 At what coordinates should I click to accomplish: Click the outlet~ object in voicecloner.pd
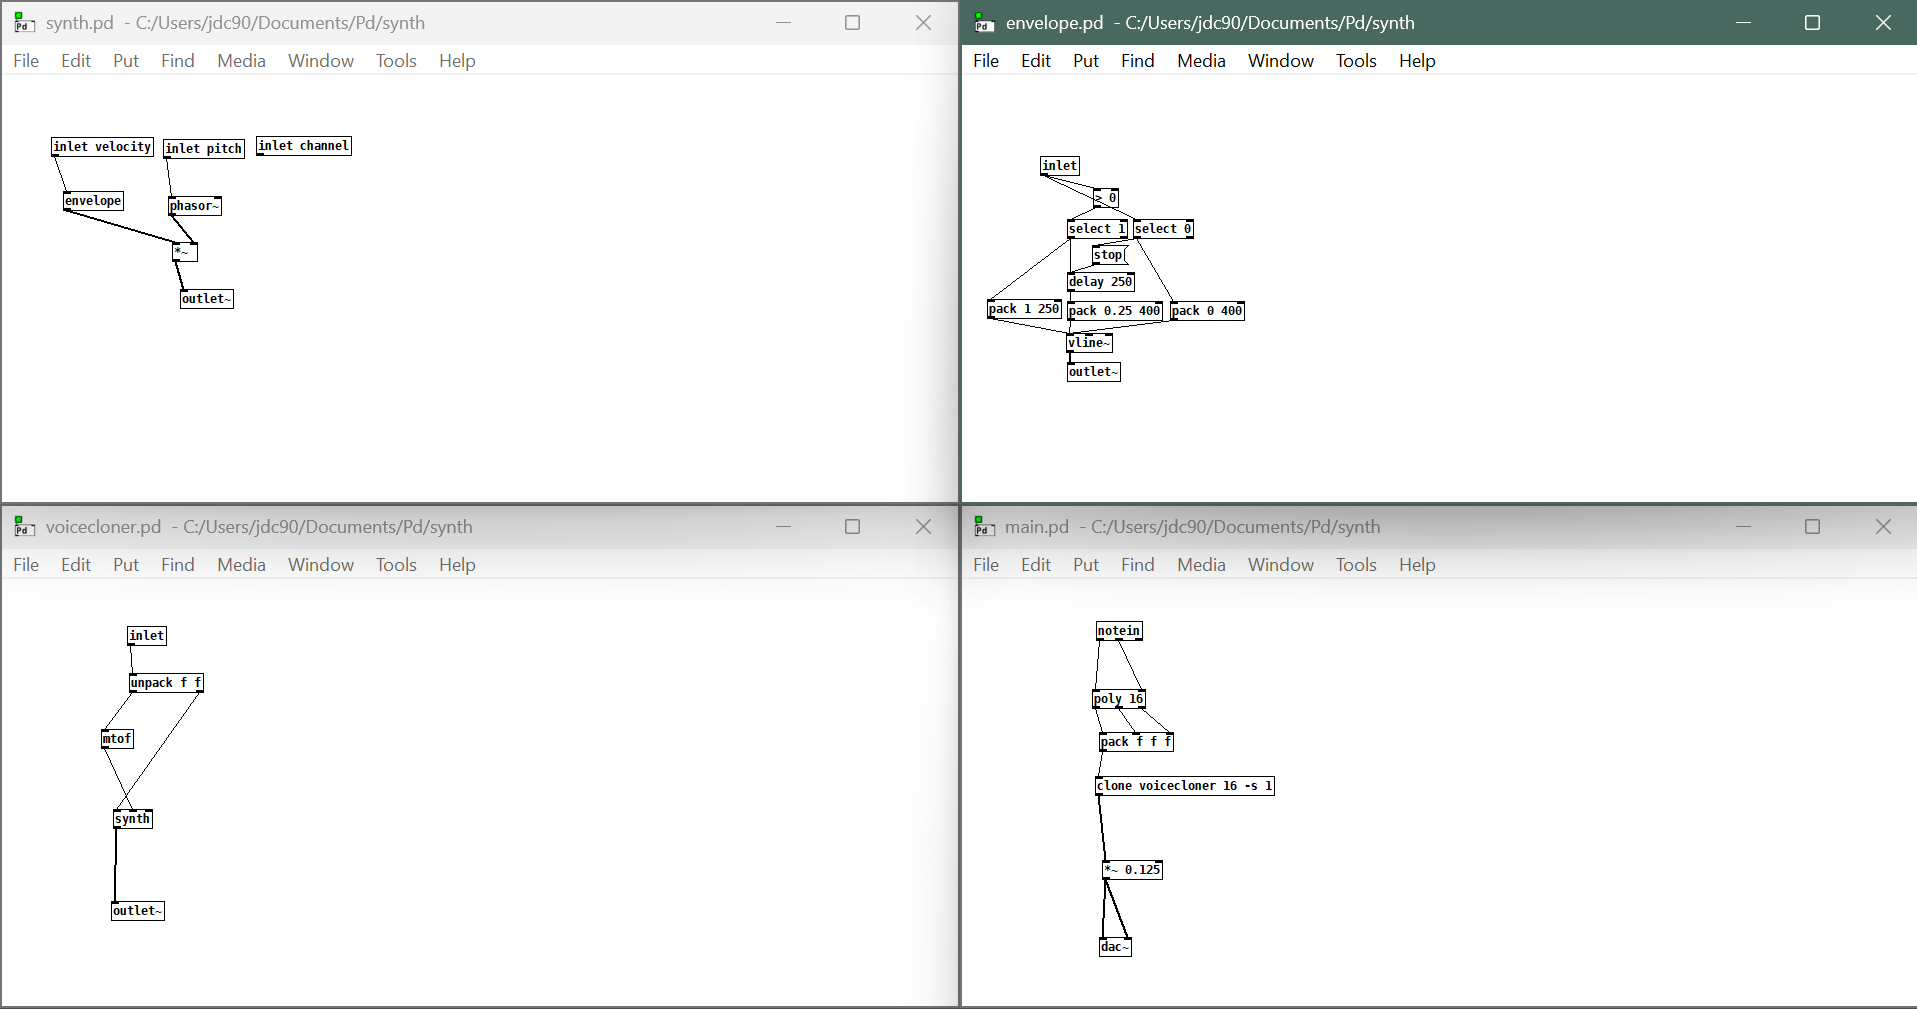point(137,910)
